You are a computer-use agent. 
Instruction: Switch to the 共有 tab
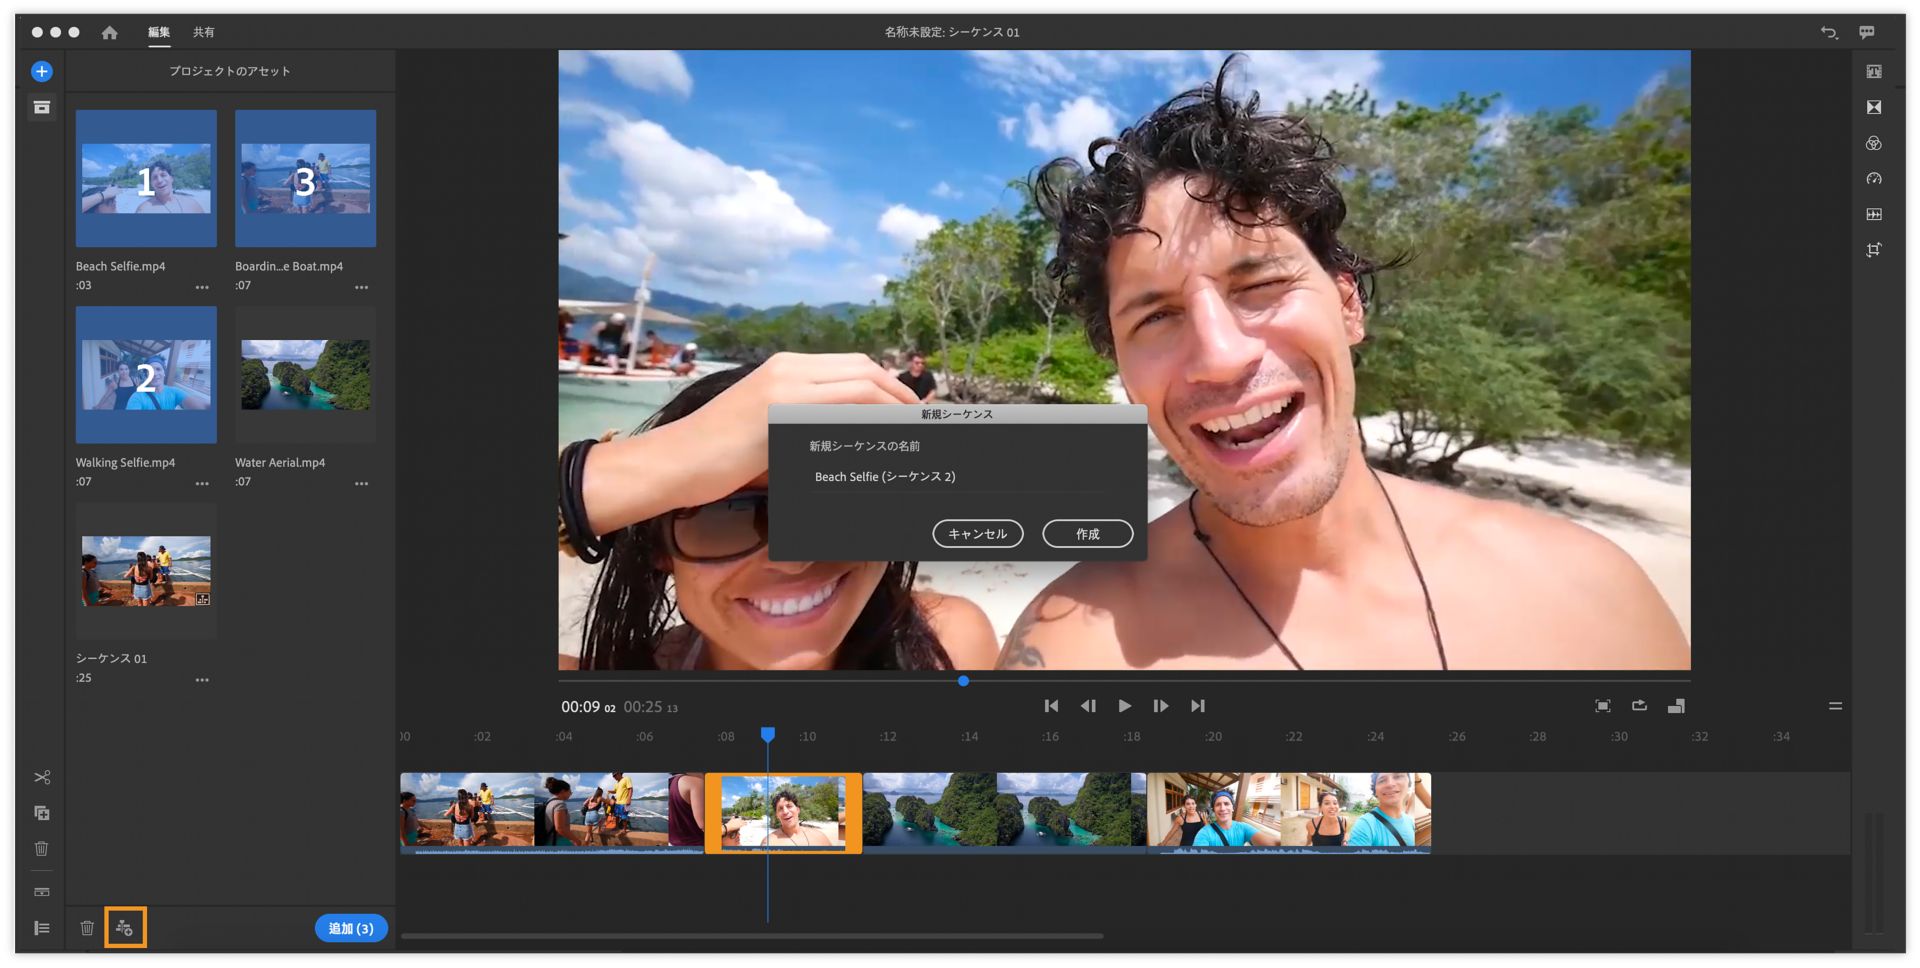tap(204, 32)
